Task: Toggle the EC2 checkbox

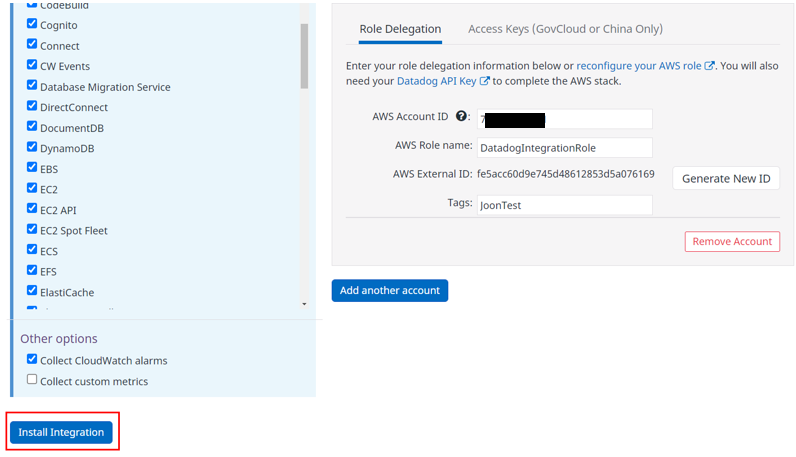Action: (32, 188)
